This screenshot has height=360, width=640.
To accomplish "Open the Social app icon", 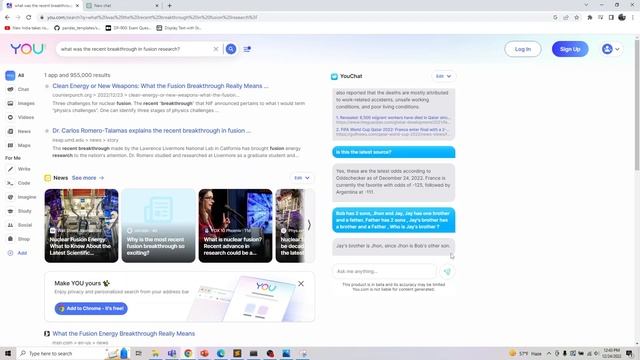I will [11, 225].
